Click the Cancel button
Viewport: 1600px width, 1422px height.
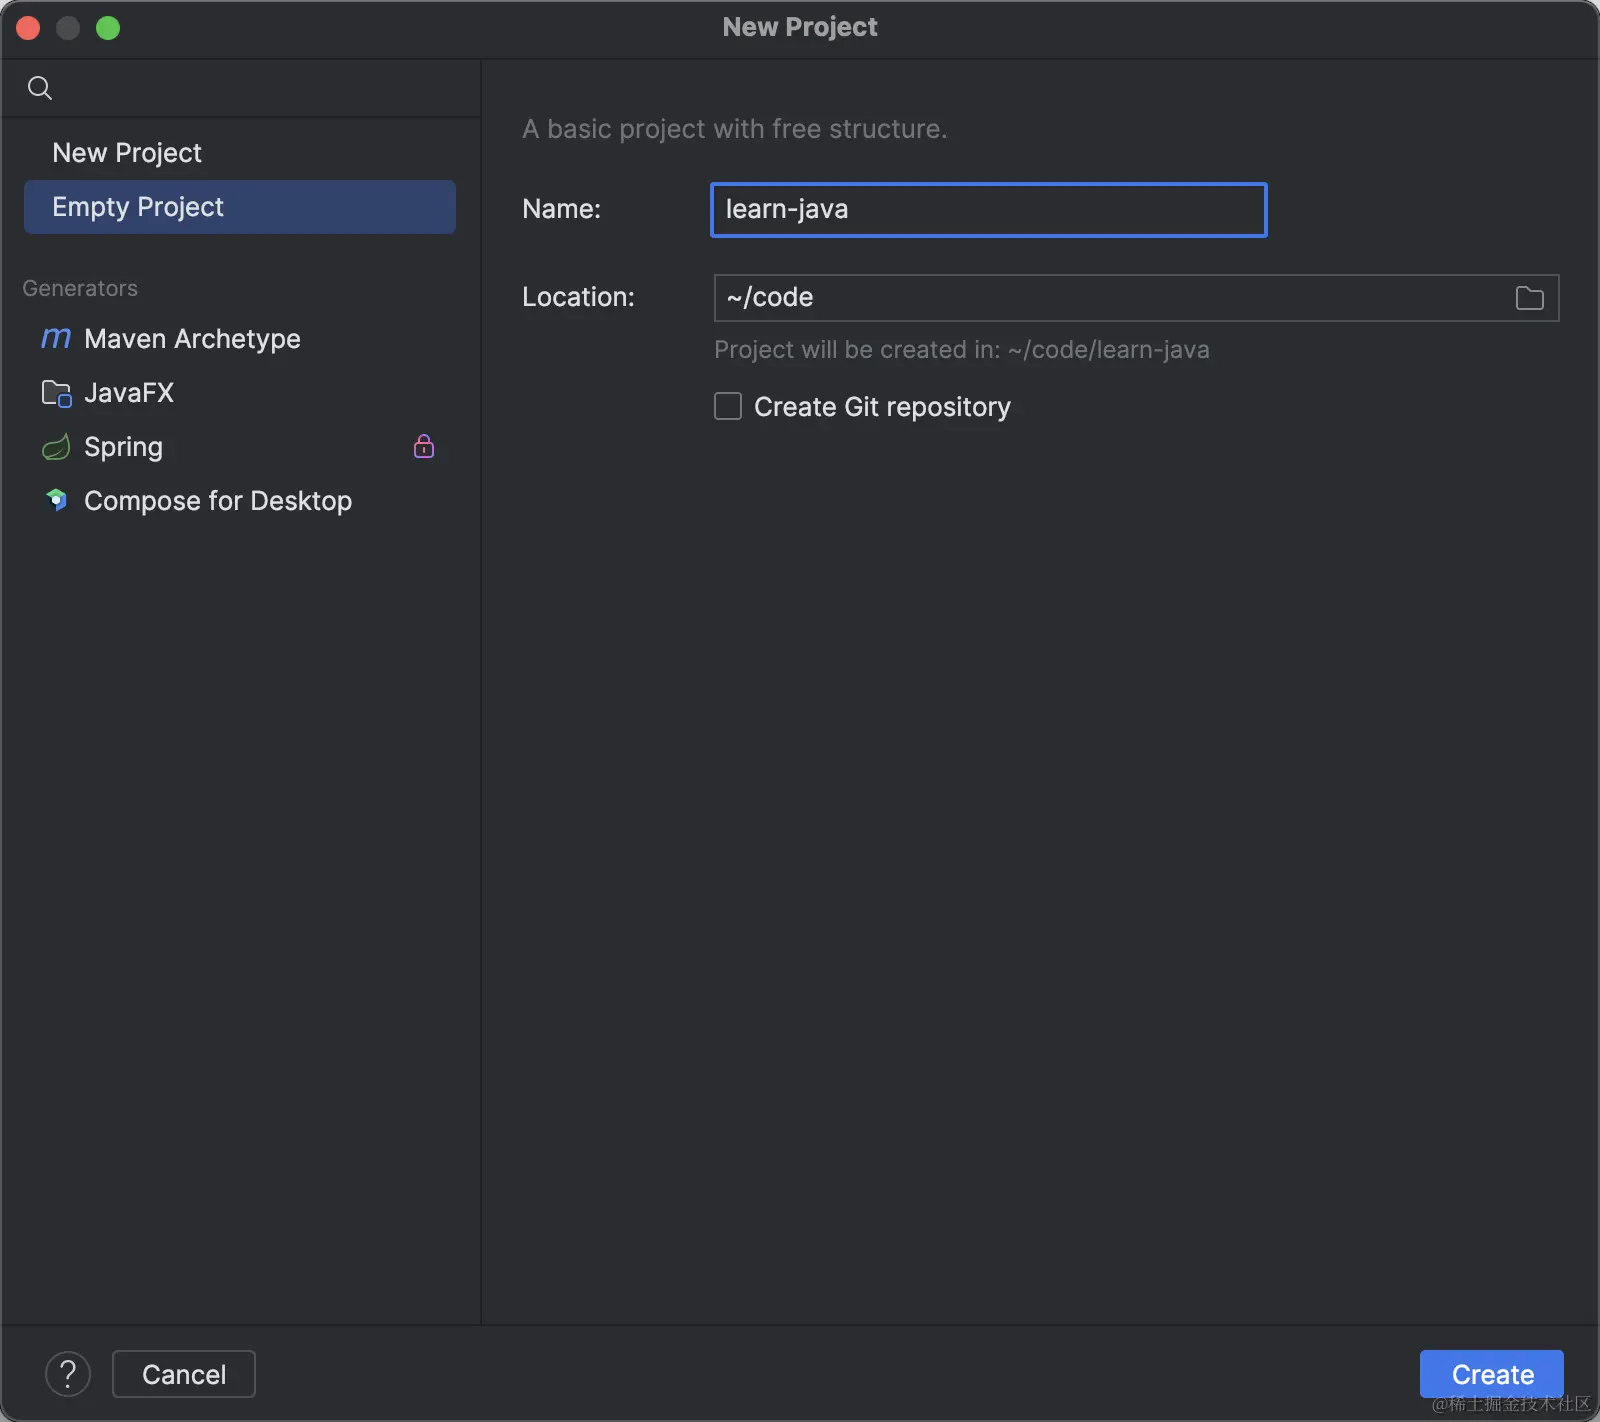click(x=184, y=1374)
